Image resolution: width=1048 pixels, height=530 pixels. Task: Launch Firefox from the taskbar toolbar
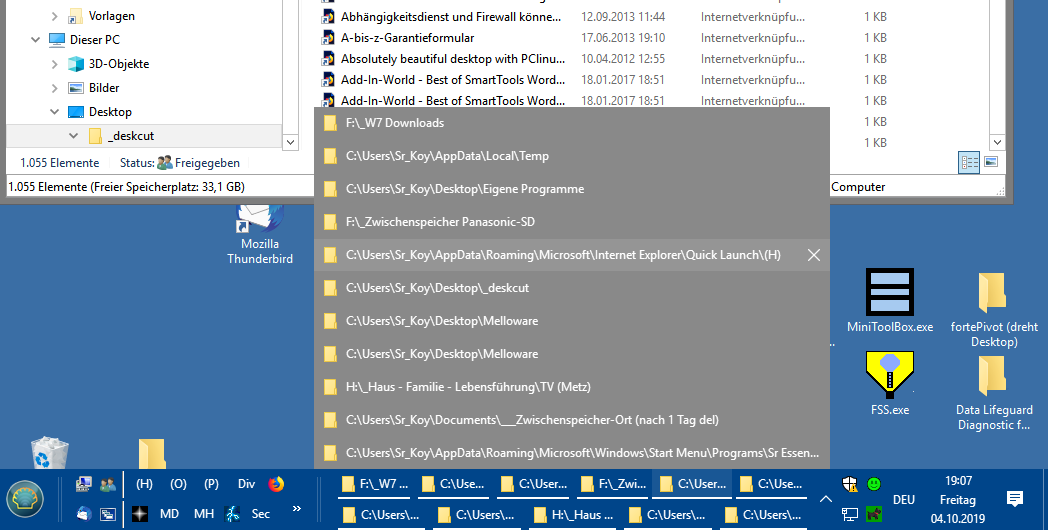[276, 484]
